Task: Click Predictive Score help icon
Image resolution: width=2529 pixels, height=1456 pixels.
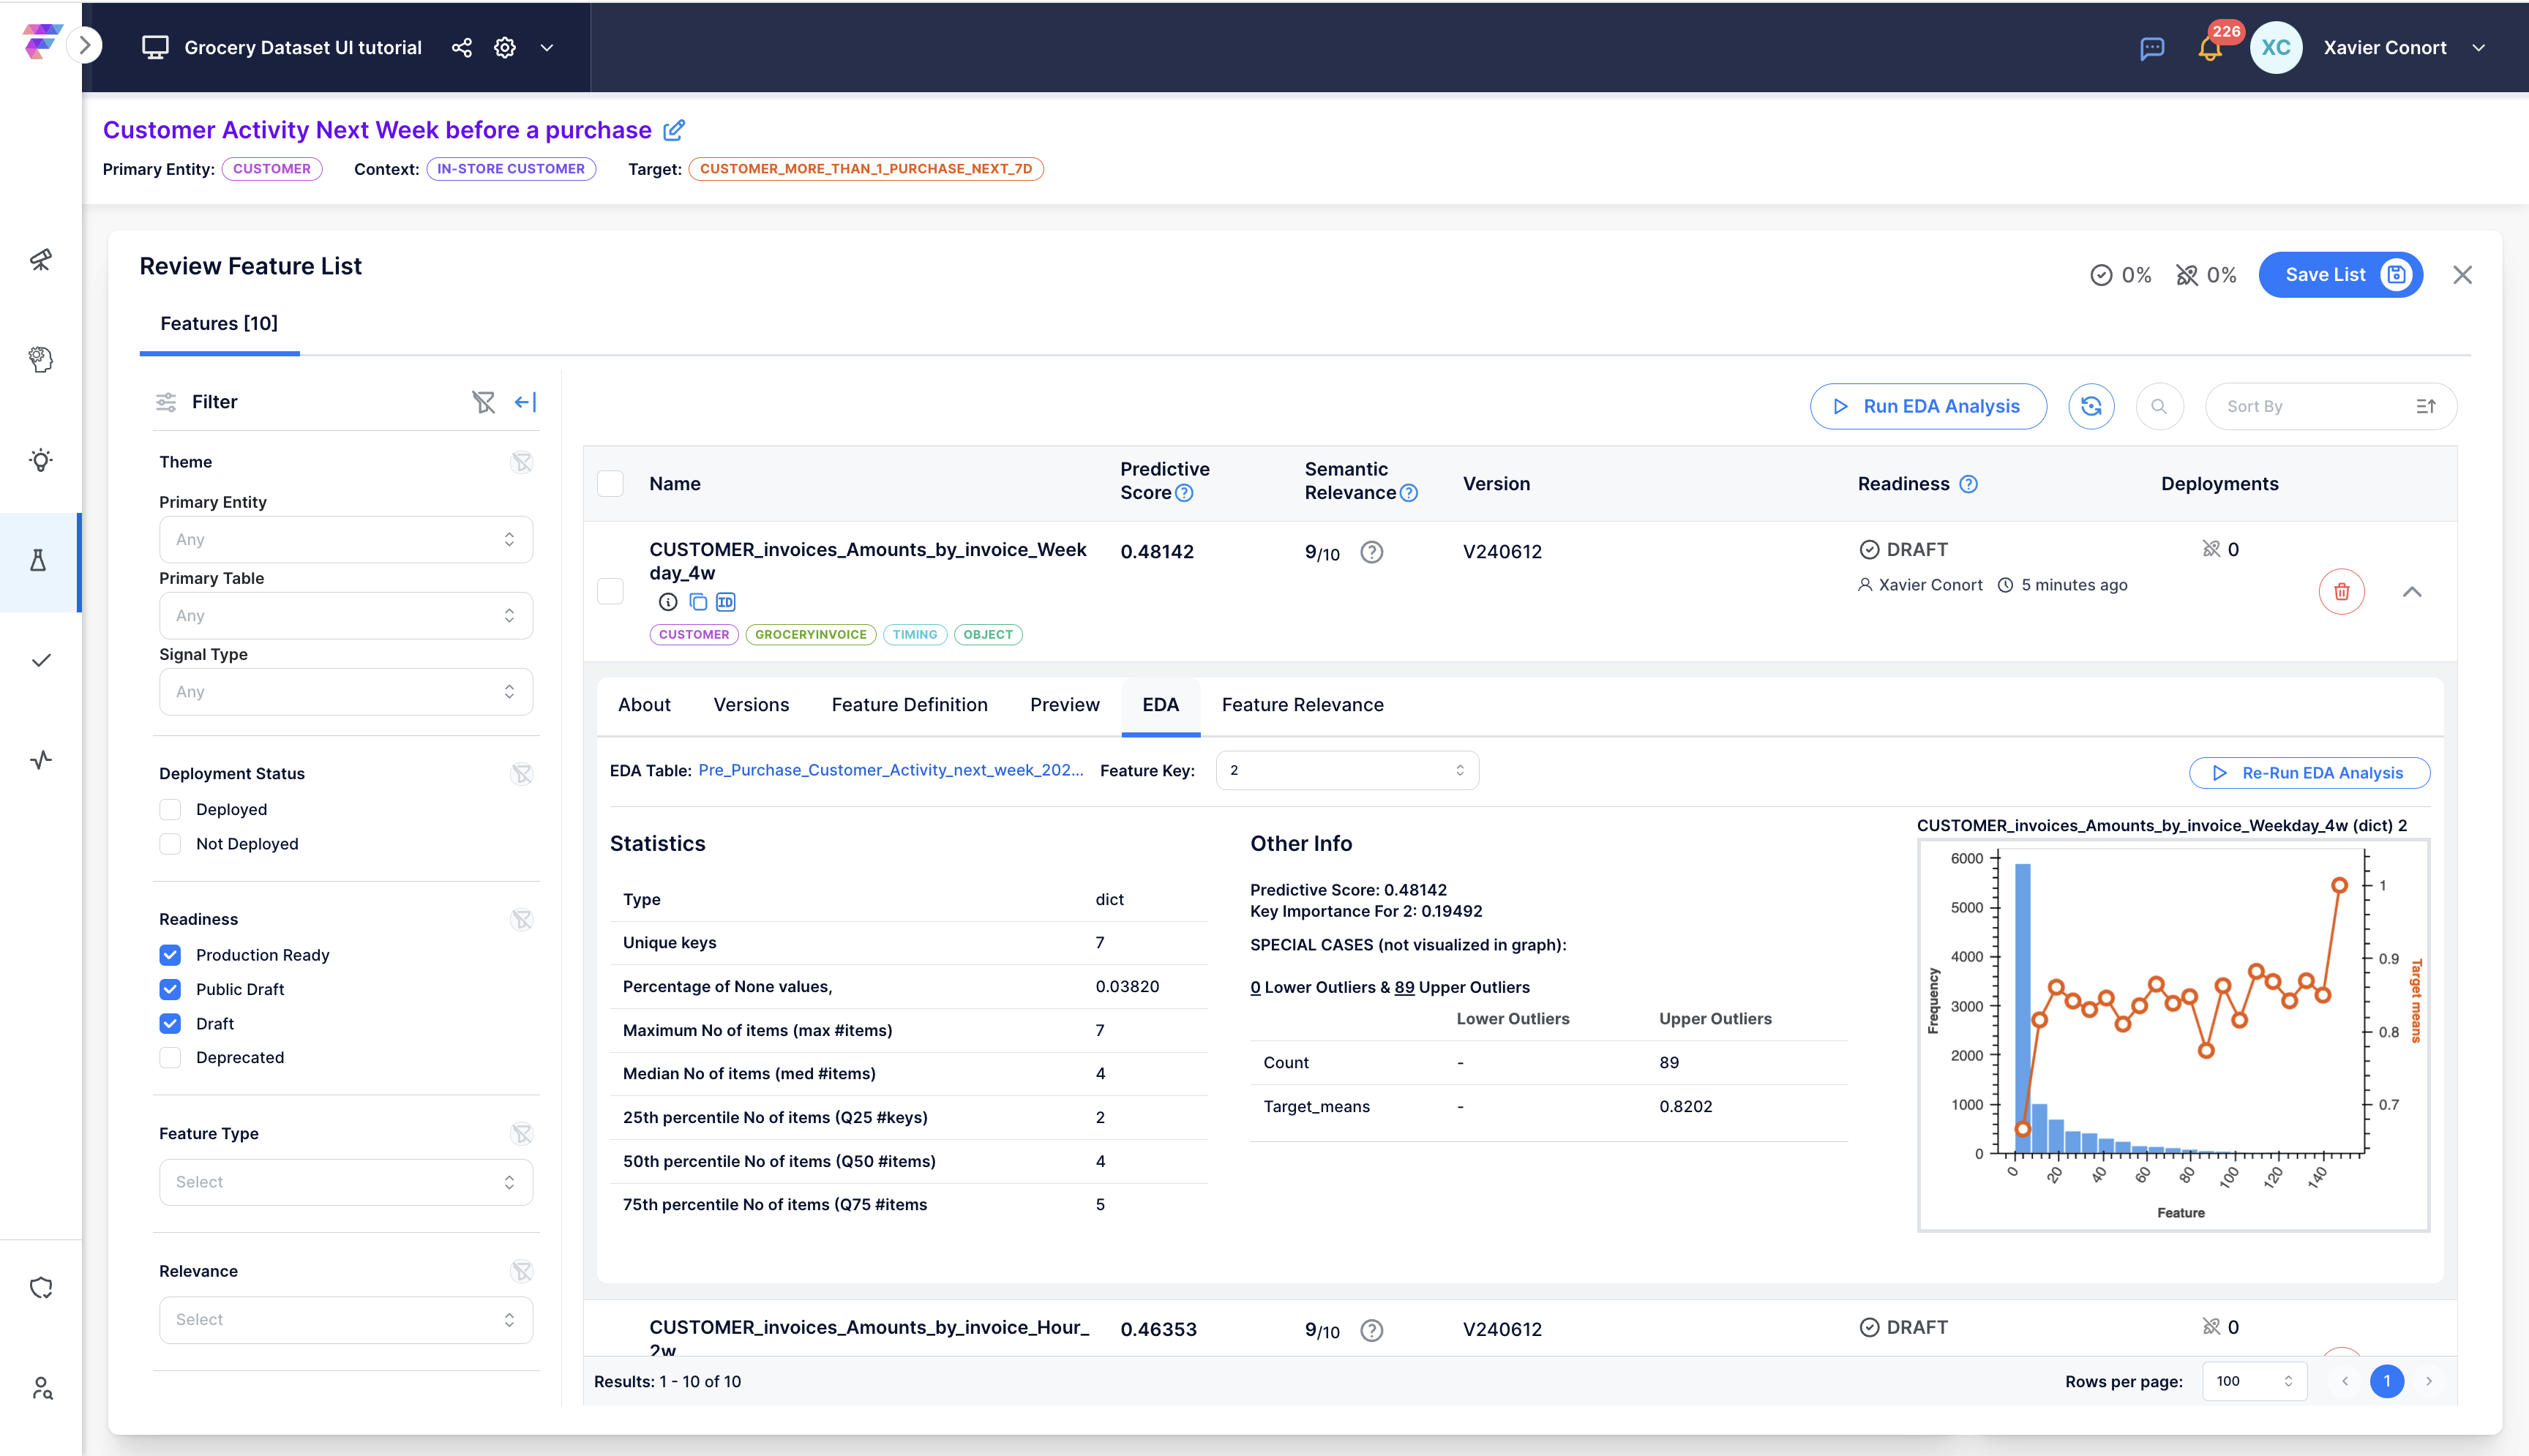Action: 1184,493
